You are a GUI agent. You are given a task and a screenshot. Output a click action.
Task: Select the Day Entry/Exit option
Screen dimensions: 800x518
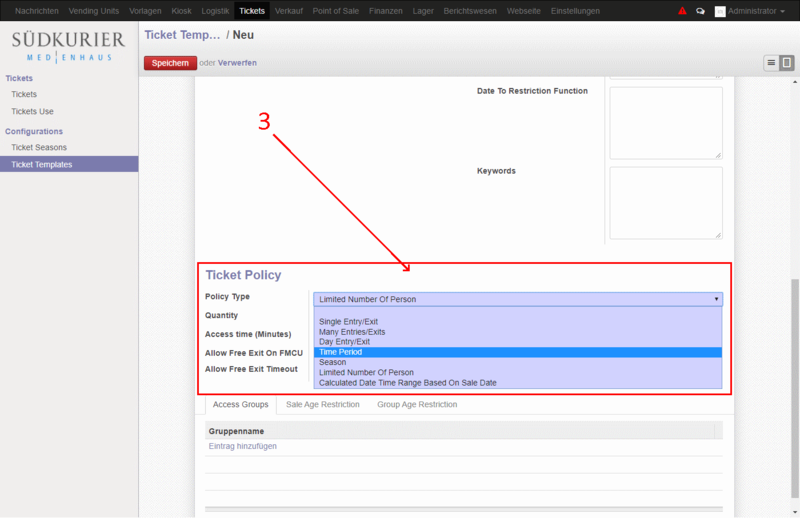click(344, 341)
